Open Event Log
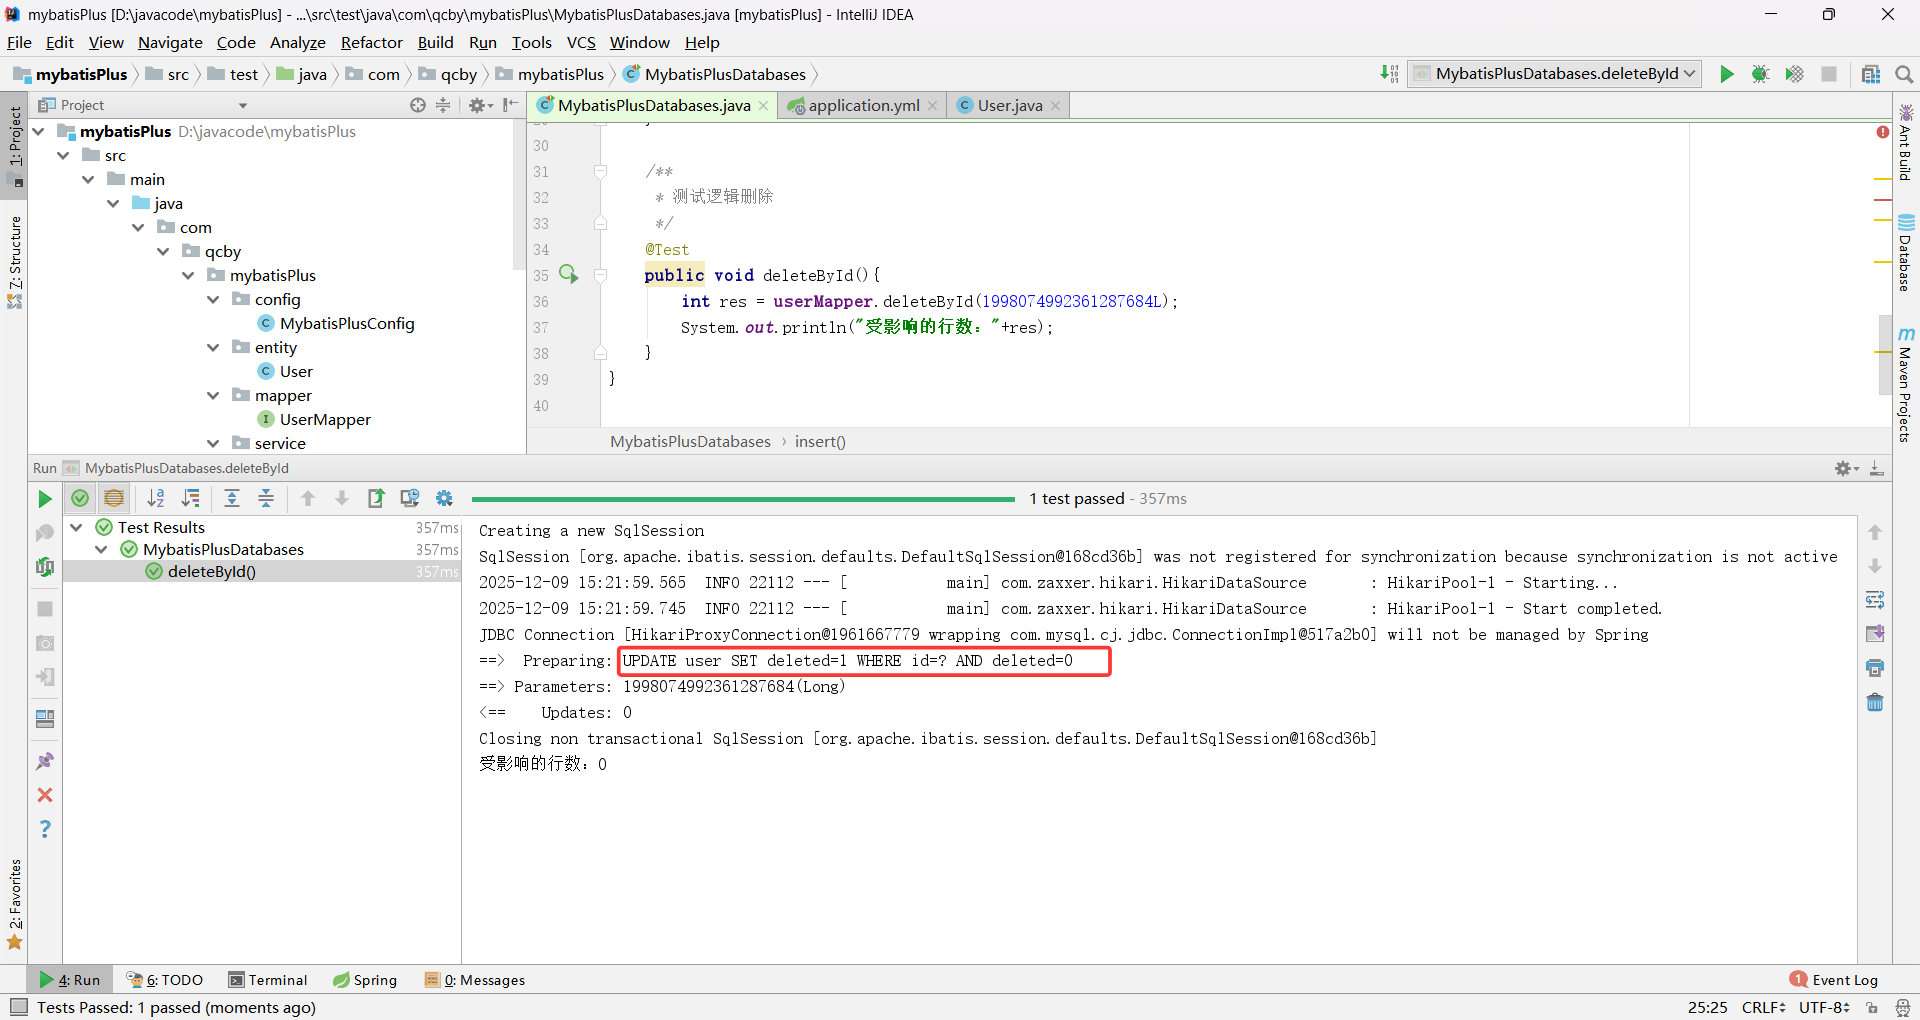The height and width of the screenshot is (1020, 1920). click(1834, 980)
